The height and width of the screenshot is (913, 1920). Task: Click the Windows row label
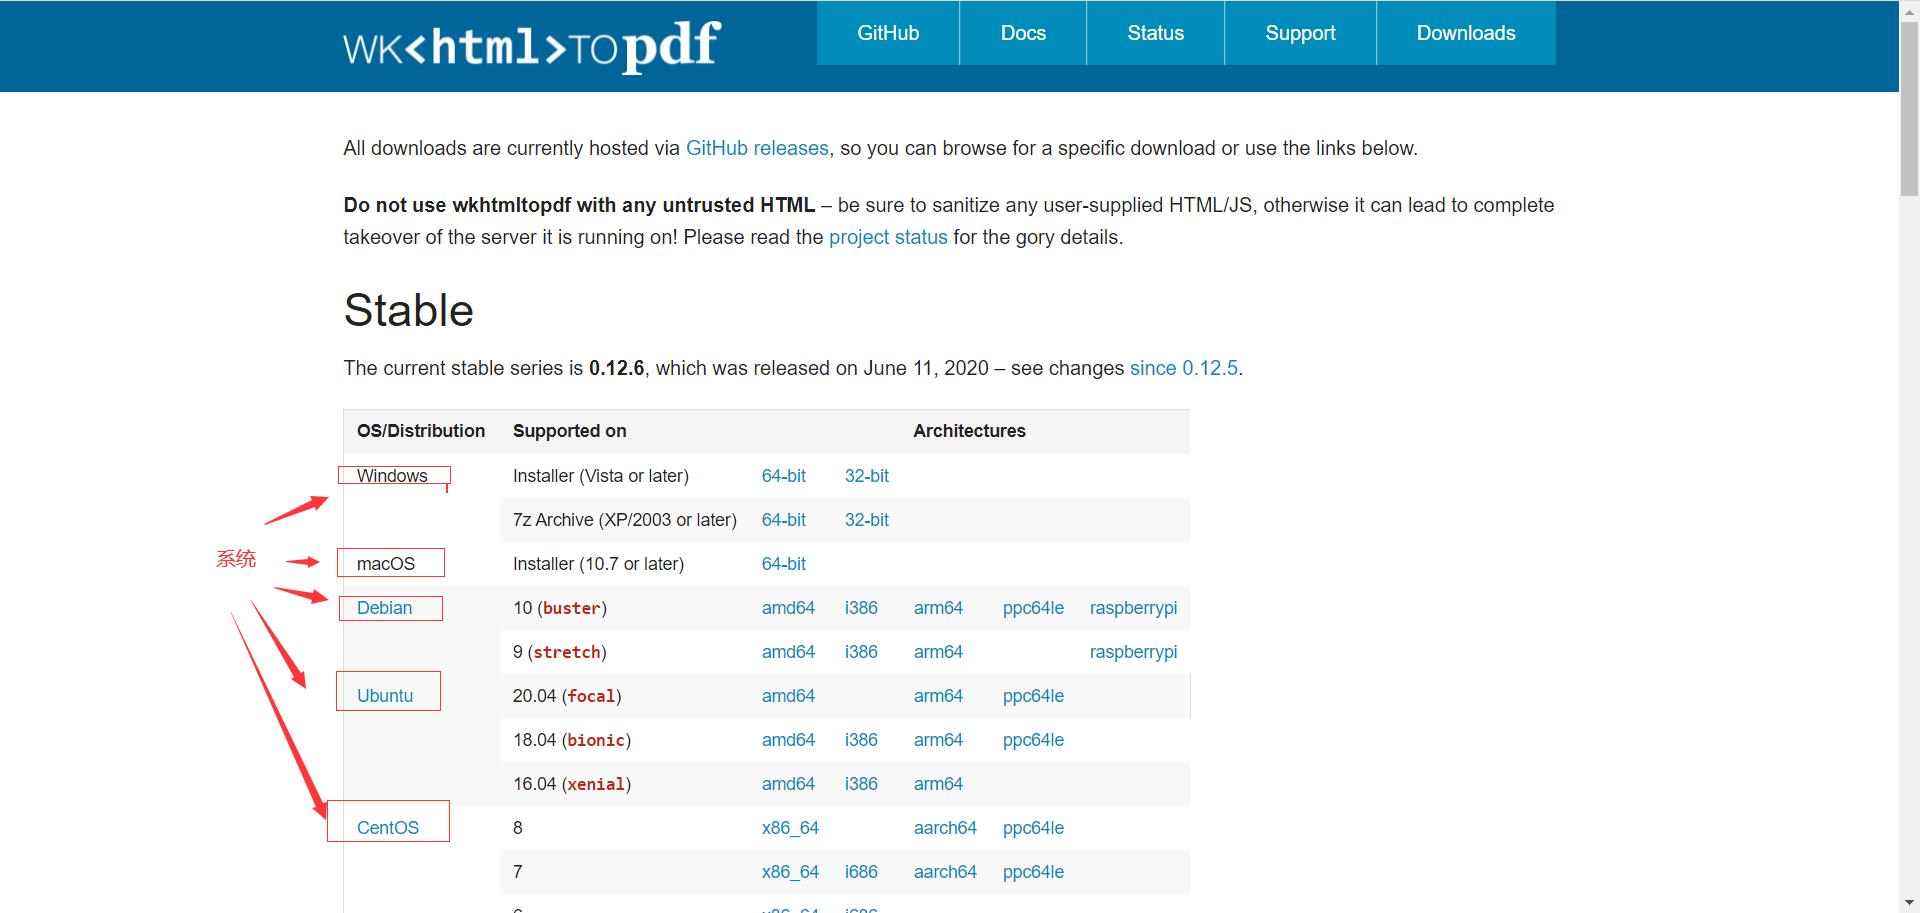[x=392, y=476]
